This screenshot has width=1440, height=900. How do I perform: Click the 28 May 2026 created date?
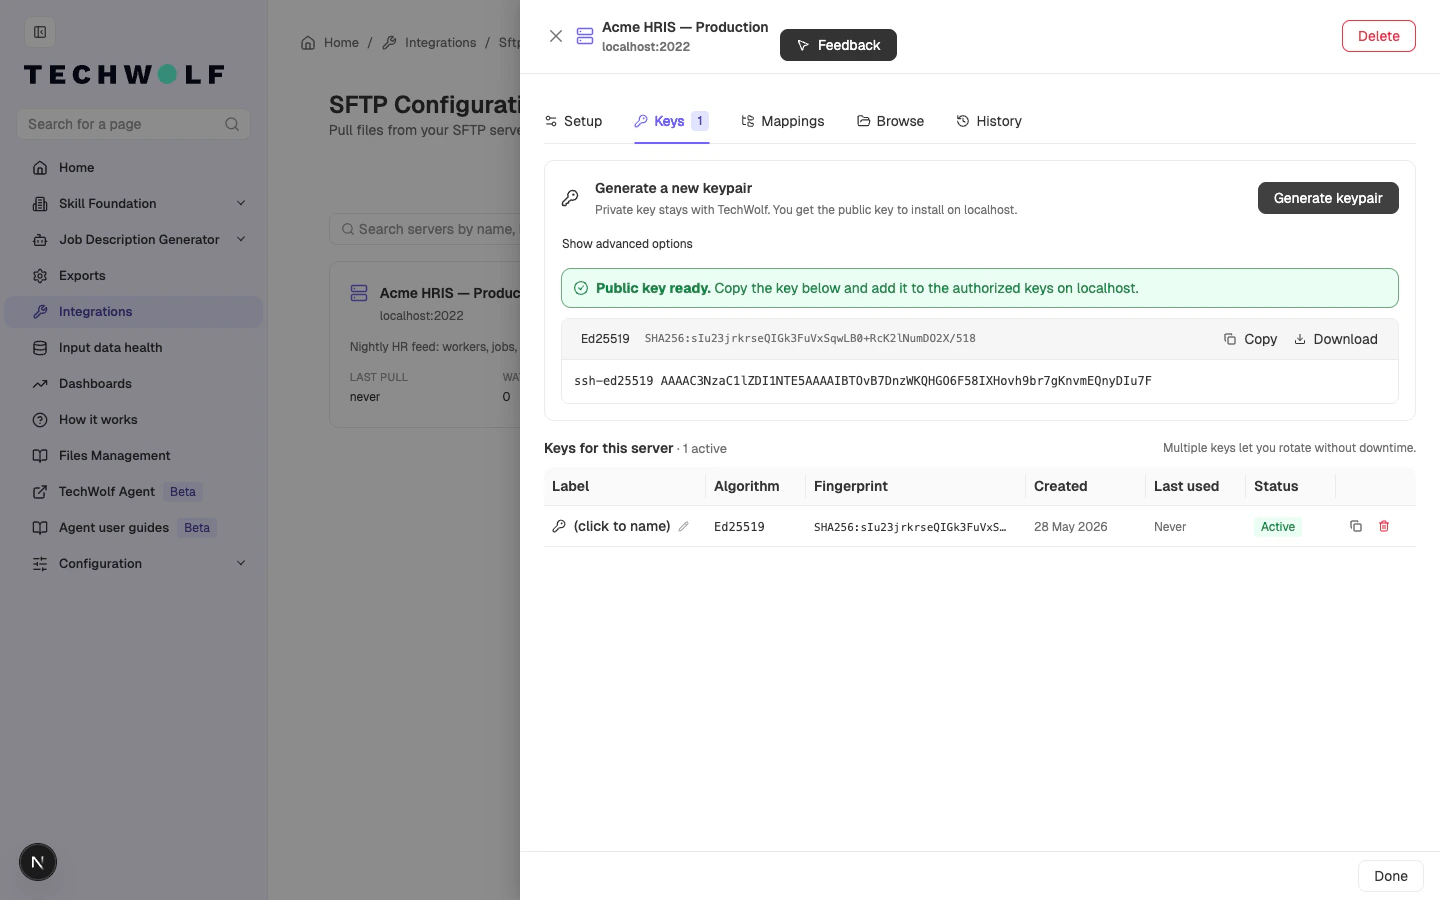click(1070, 527)
